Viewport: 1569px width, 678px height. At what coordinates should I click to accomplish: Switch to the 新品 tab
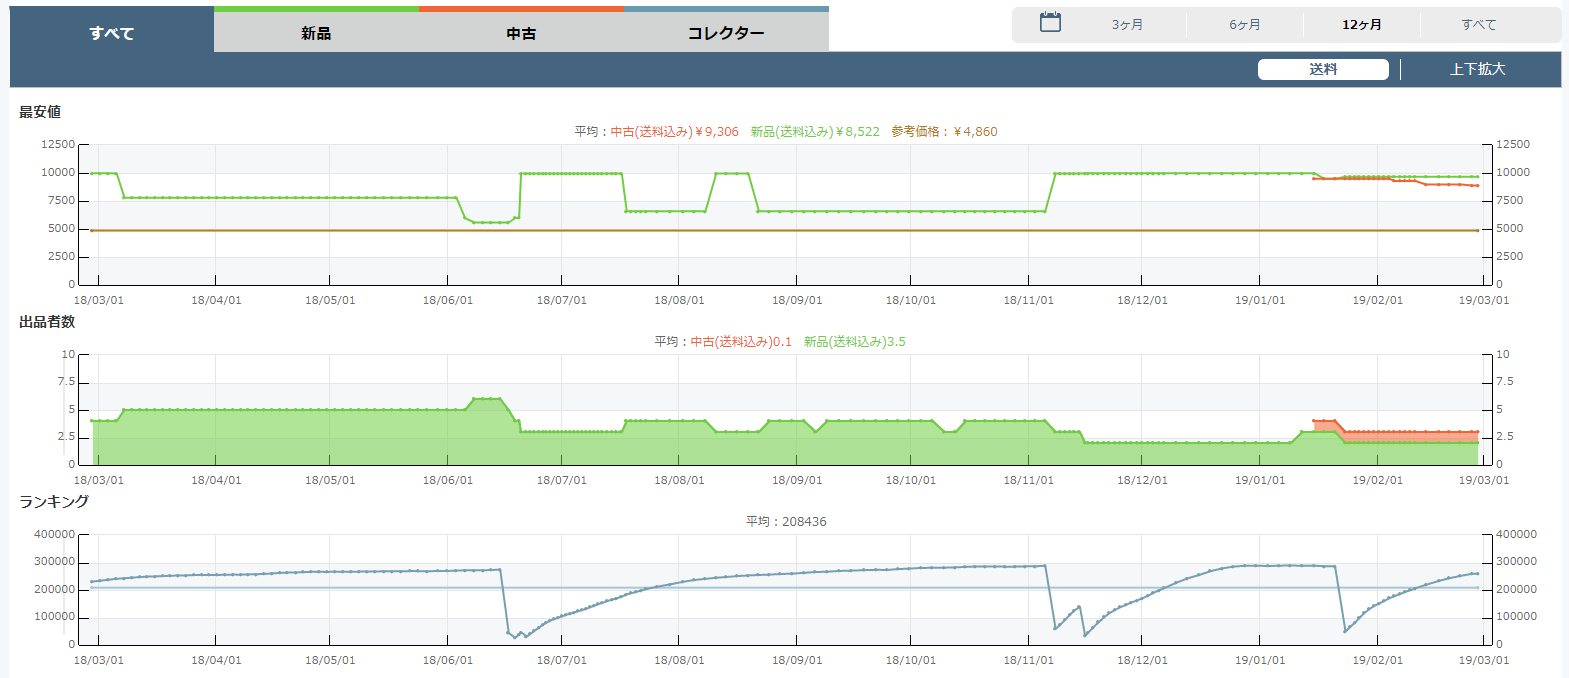pos(316,33)
